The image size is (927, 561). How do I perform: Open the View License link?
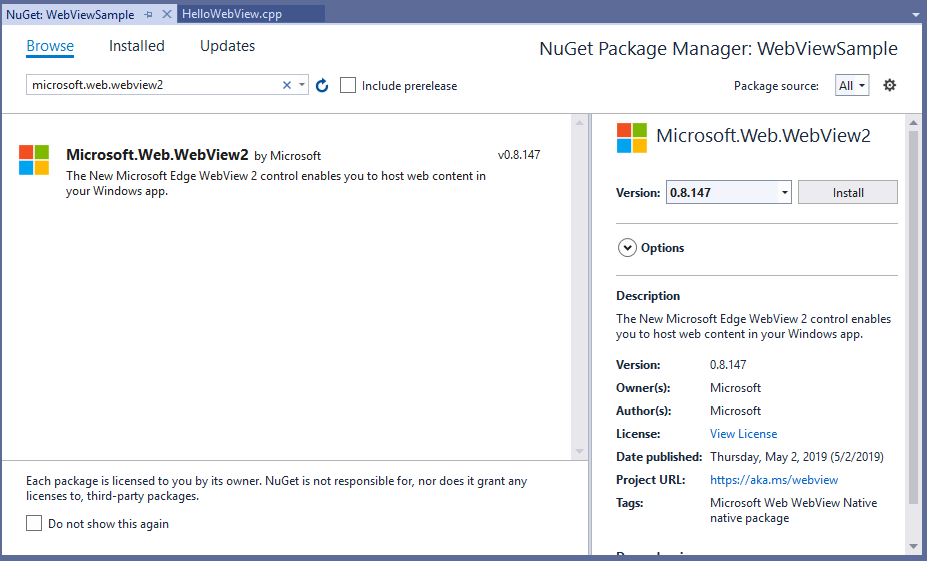[743, 434]
